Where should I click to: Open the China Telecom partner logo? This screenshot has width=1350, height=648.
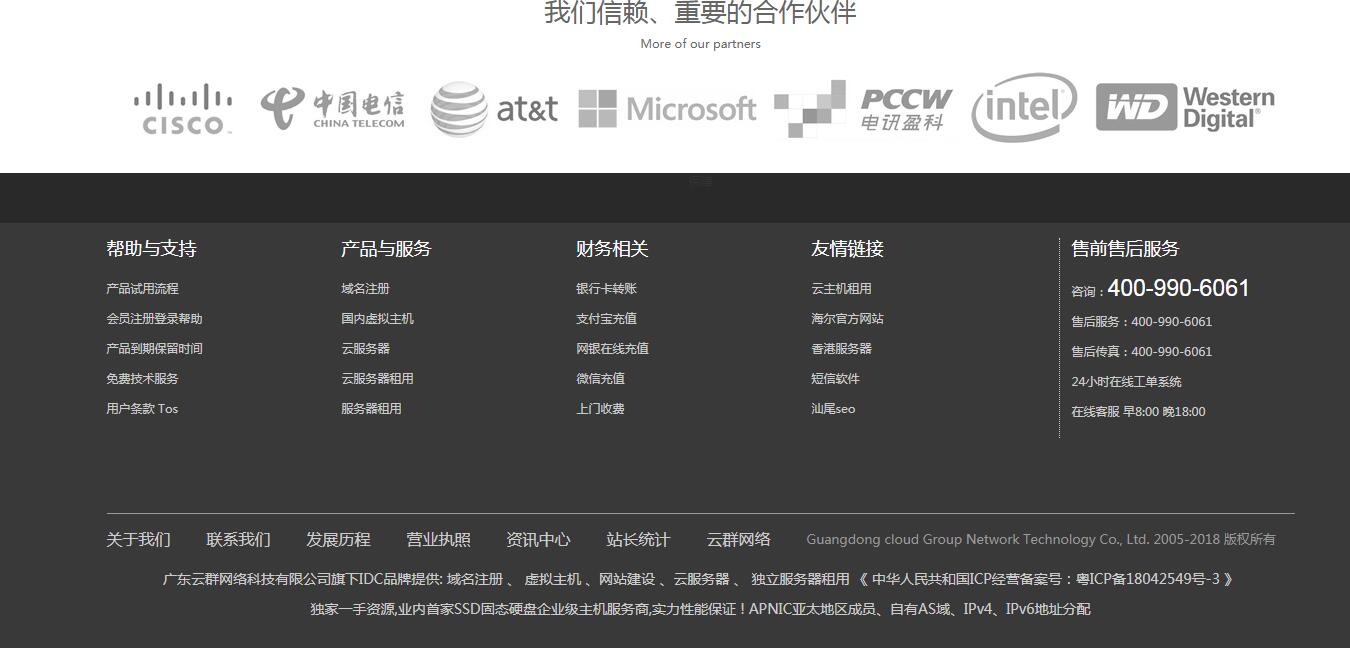coord(333,109)
